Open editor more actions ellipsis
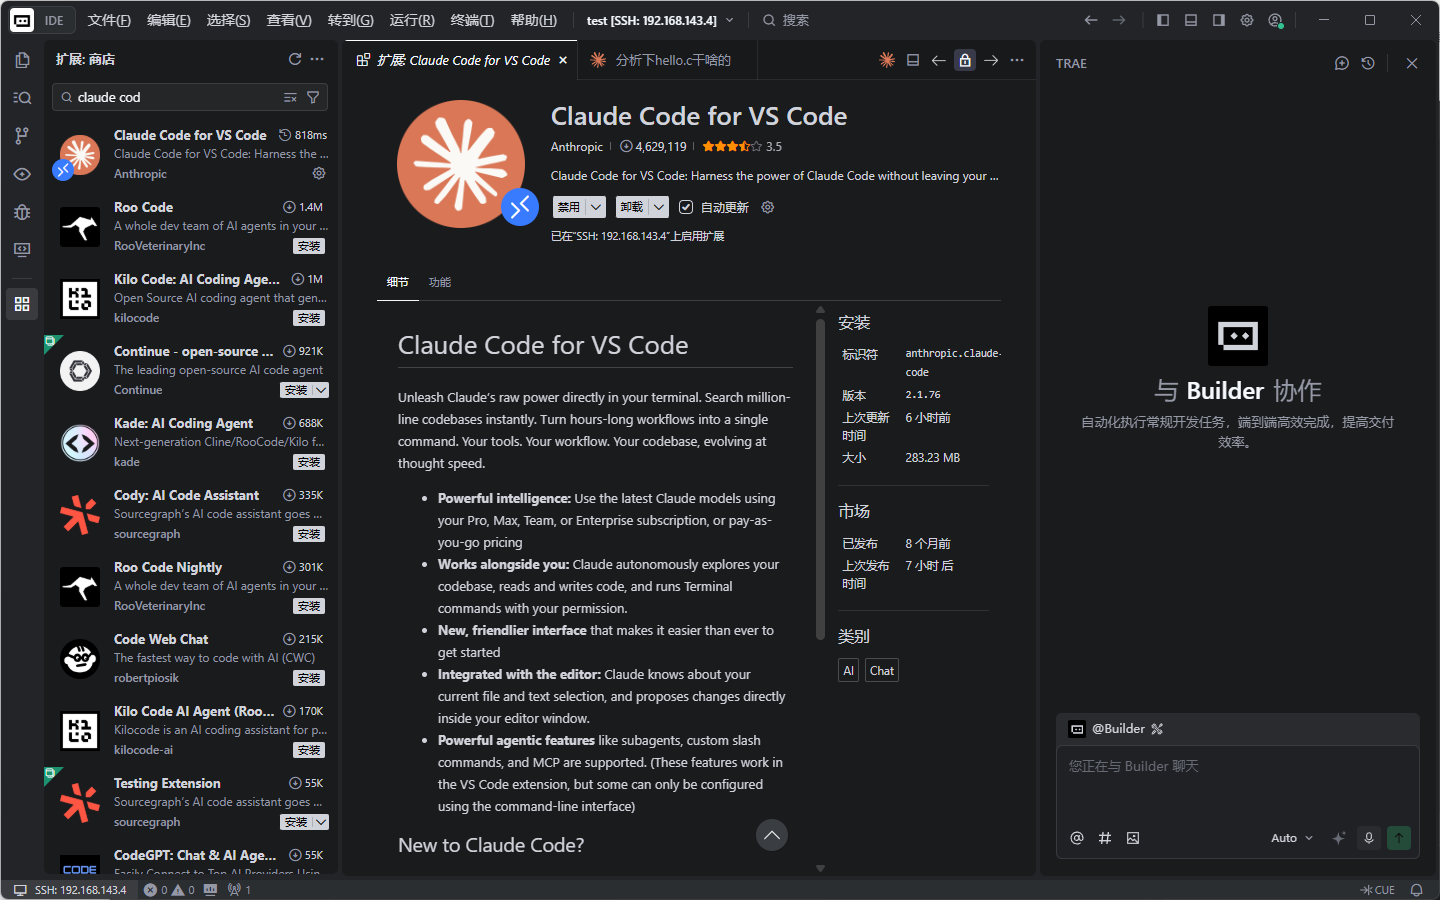The image size is (1440, 900). (1017, 60)
